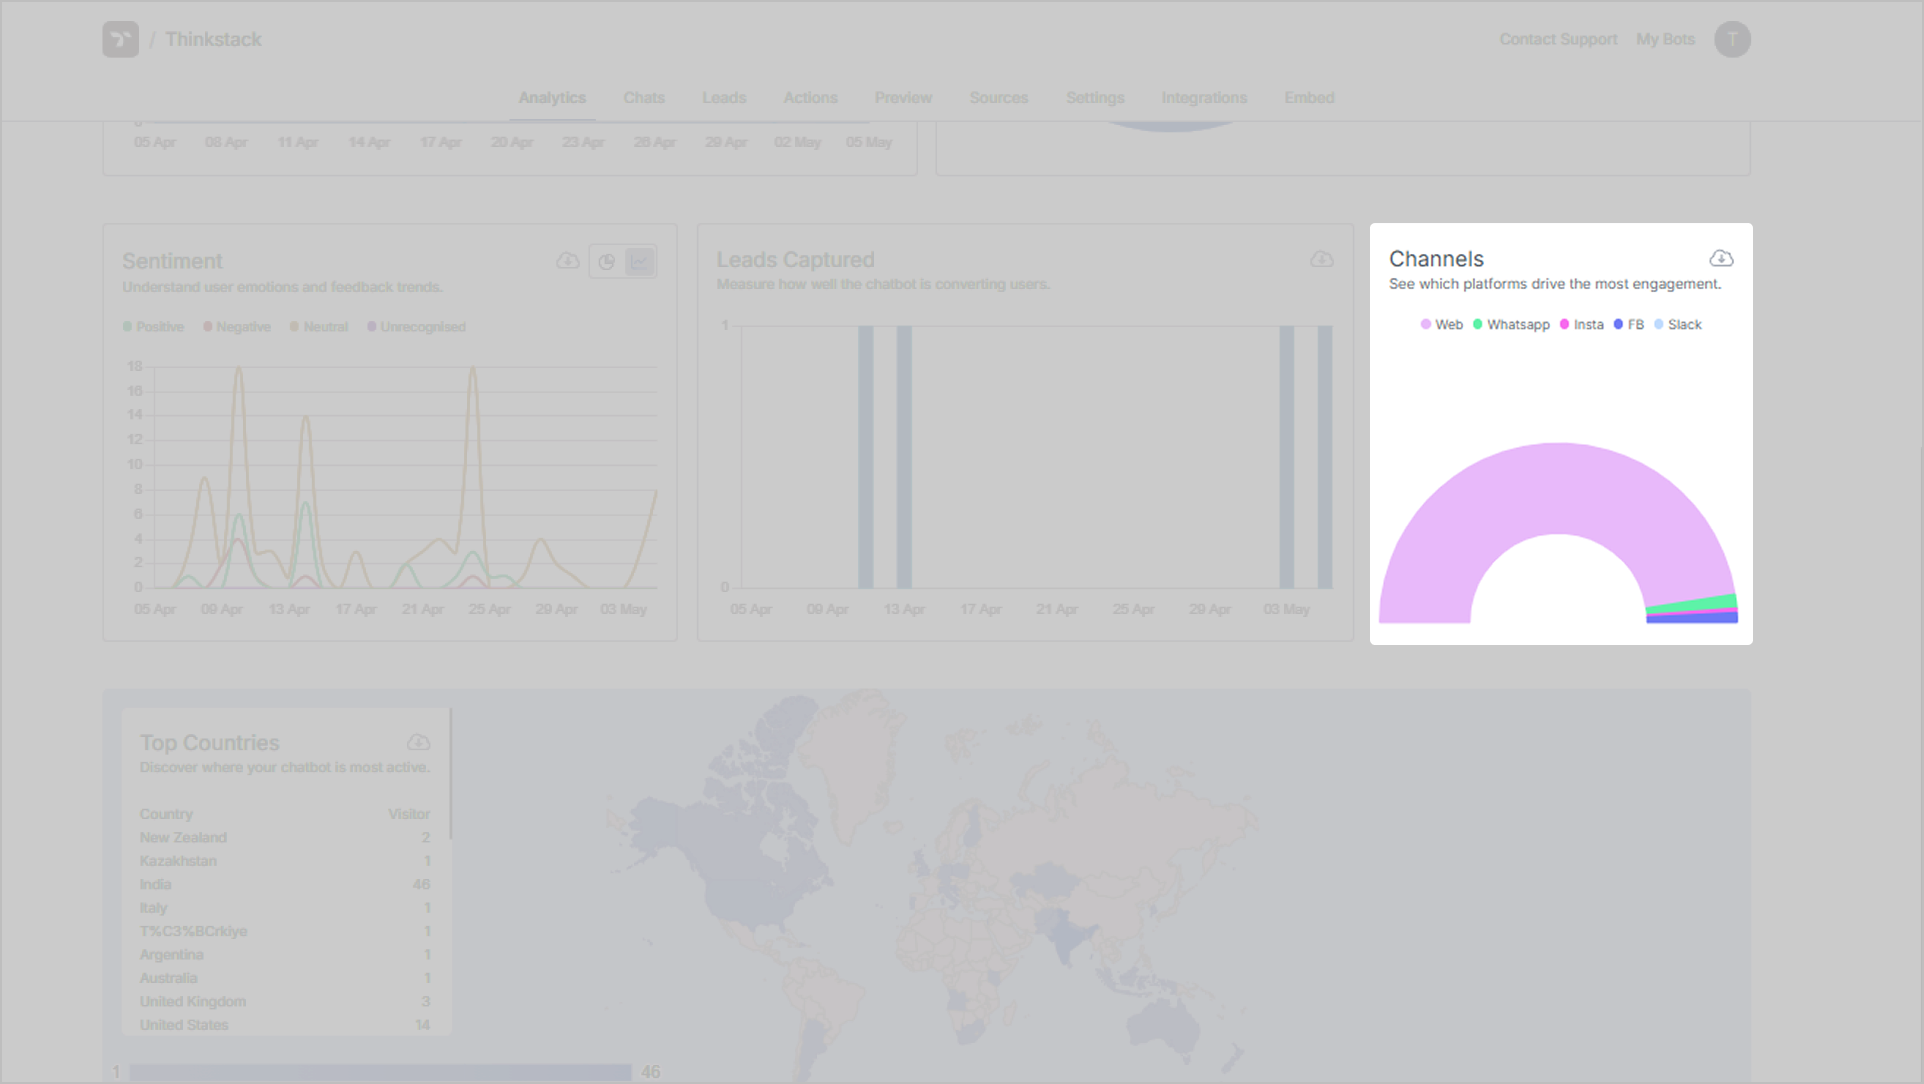Open the Integrations tab

pyautogui.click(x=1204, y=98)
